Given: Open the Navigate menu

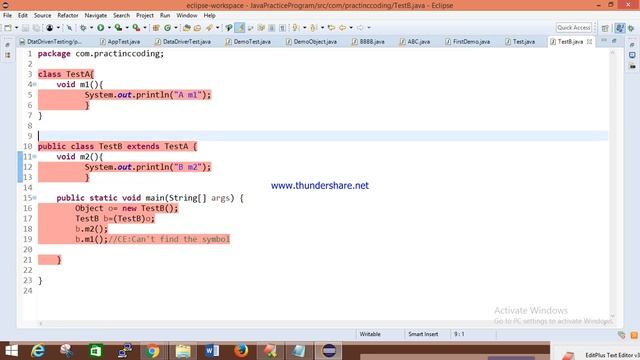Looking at the screenshot, I should coord(96,16).
